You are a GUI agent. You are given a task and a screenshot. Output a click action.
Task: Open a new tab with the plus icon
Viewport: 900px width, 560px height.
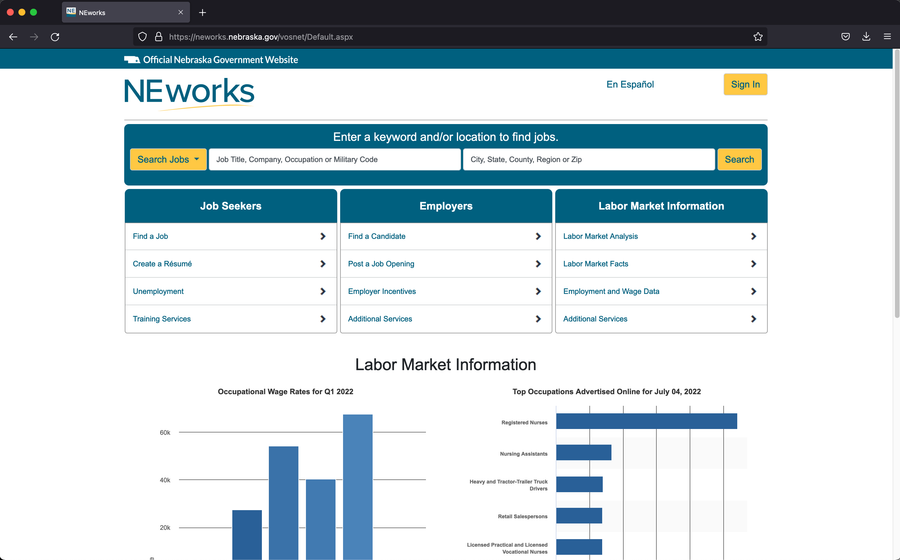tap(202, 13)
